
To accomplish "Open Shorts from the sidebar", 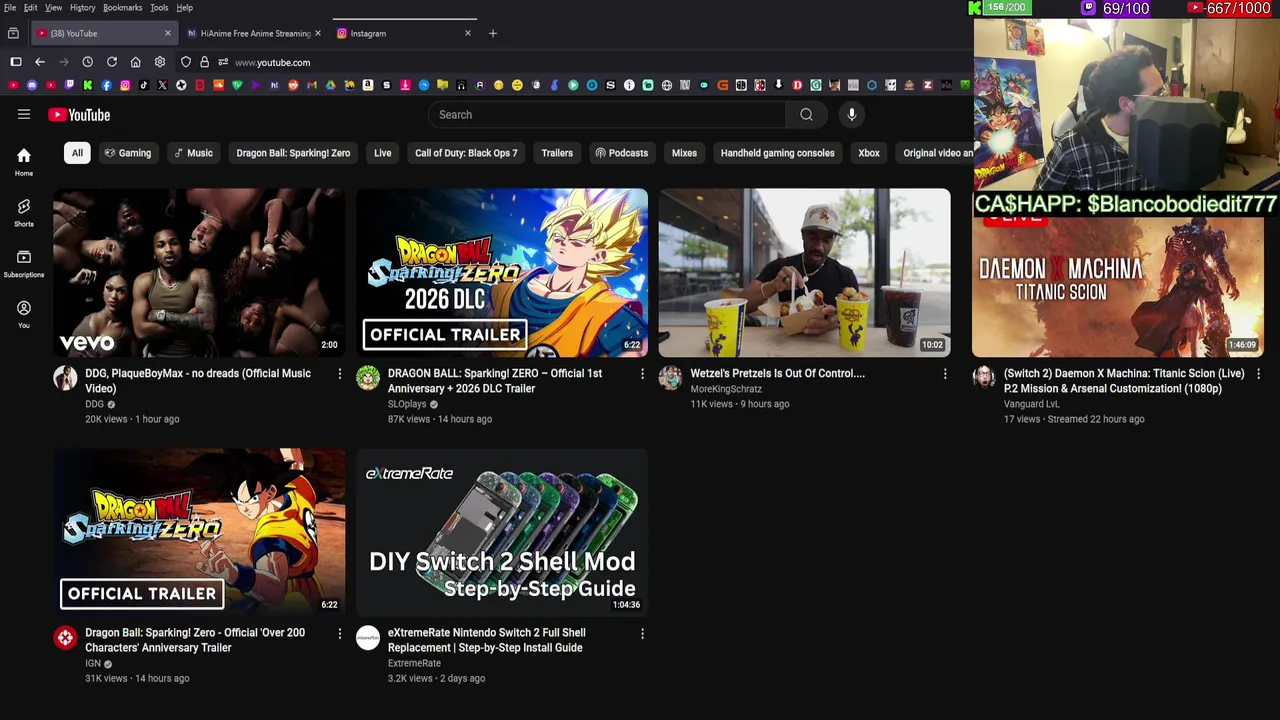I will 24,212.
